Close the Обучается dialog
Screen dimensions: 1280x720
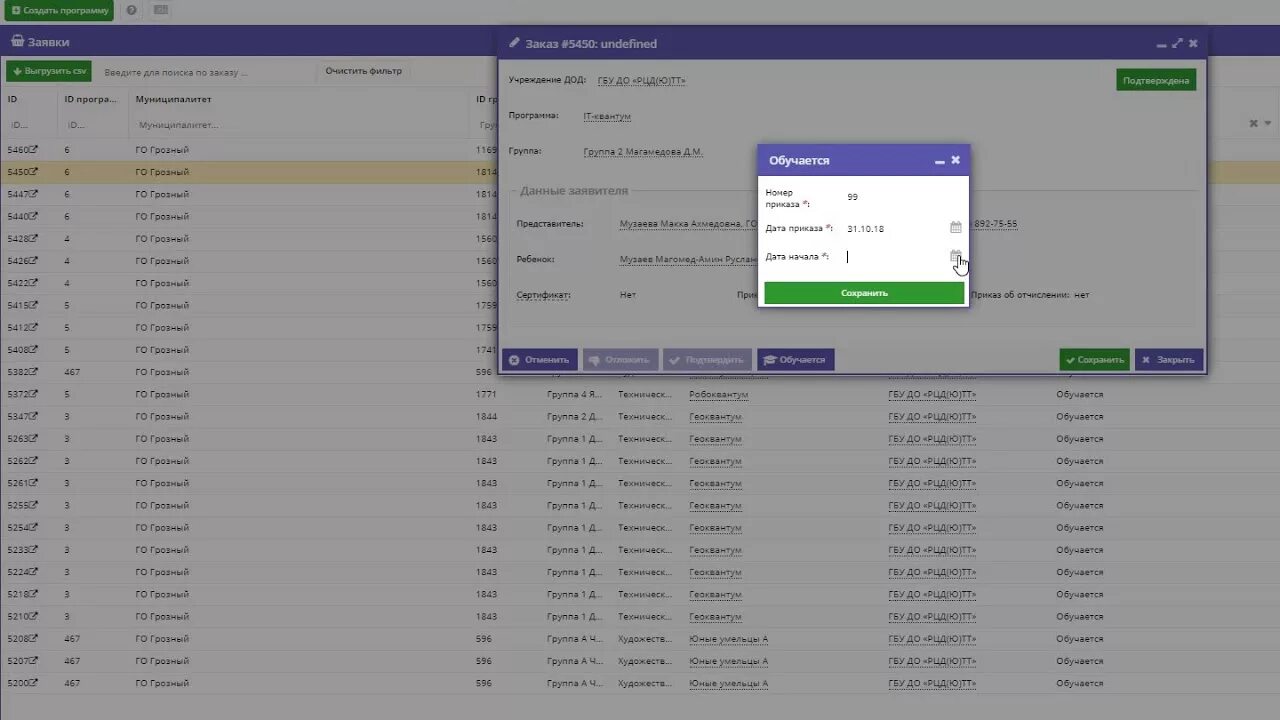tap(956, 160)
